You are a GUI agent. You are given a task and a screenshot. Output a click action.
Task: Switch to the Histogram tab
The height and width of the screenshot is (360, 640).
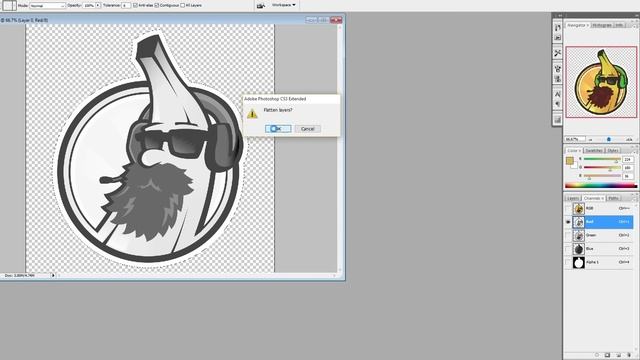pos(602,25)
